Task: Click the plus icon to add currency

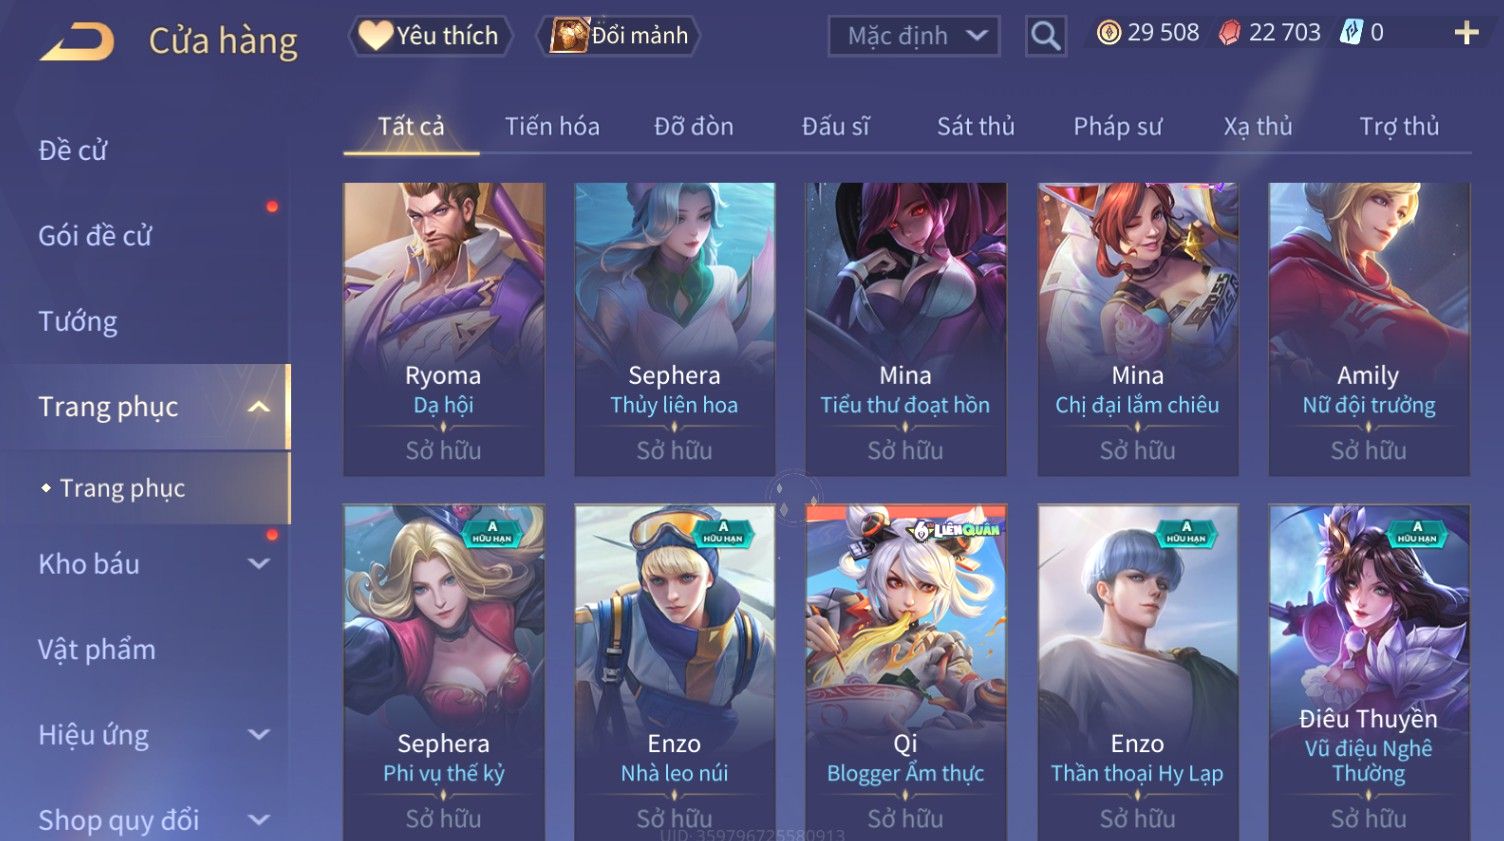Action: click(1466, 33)
